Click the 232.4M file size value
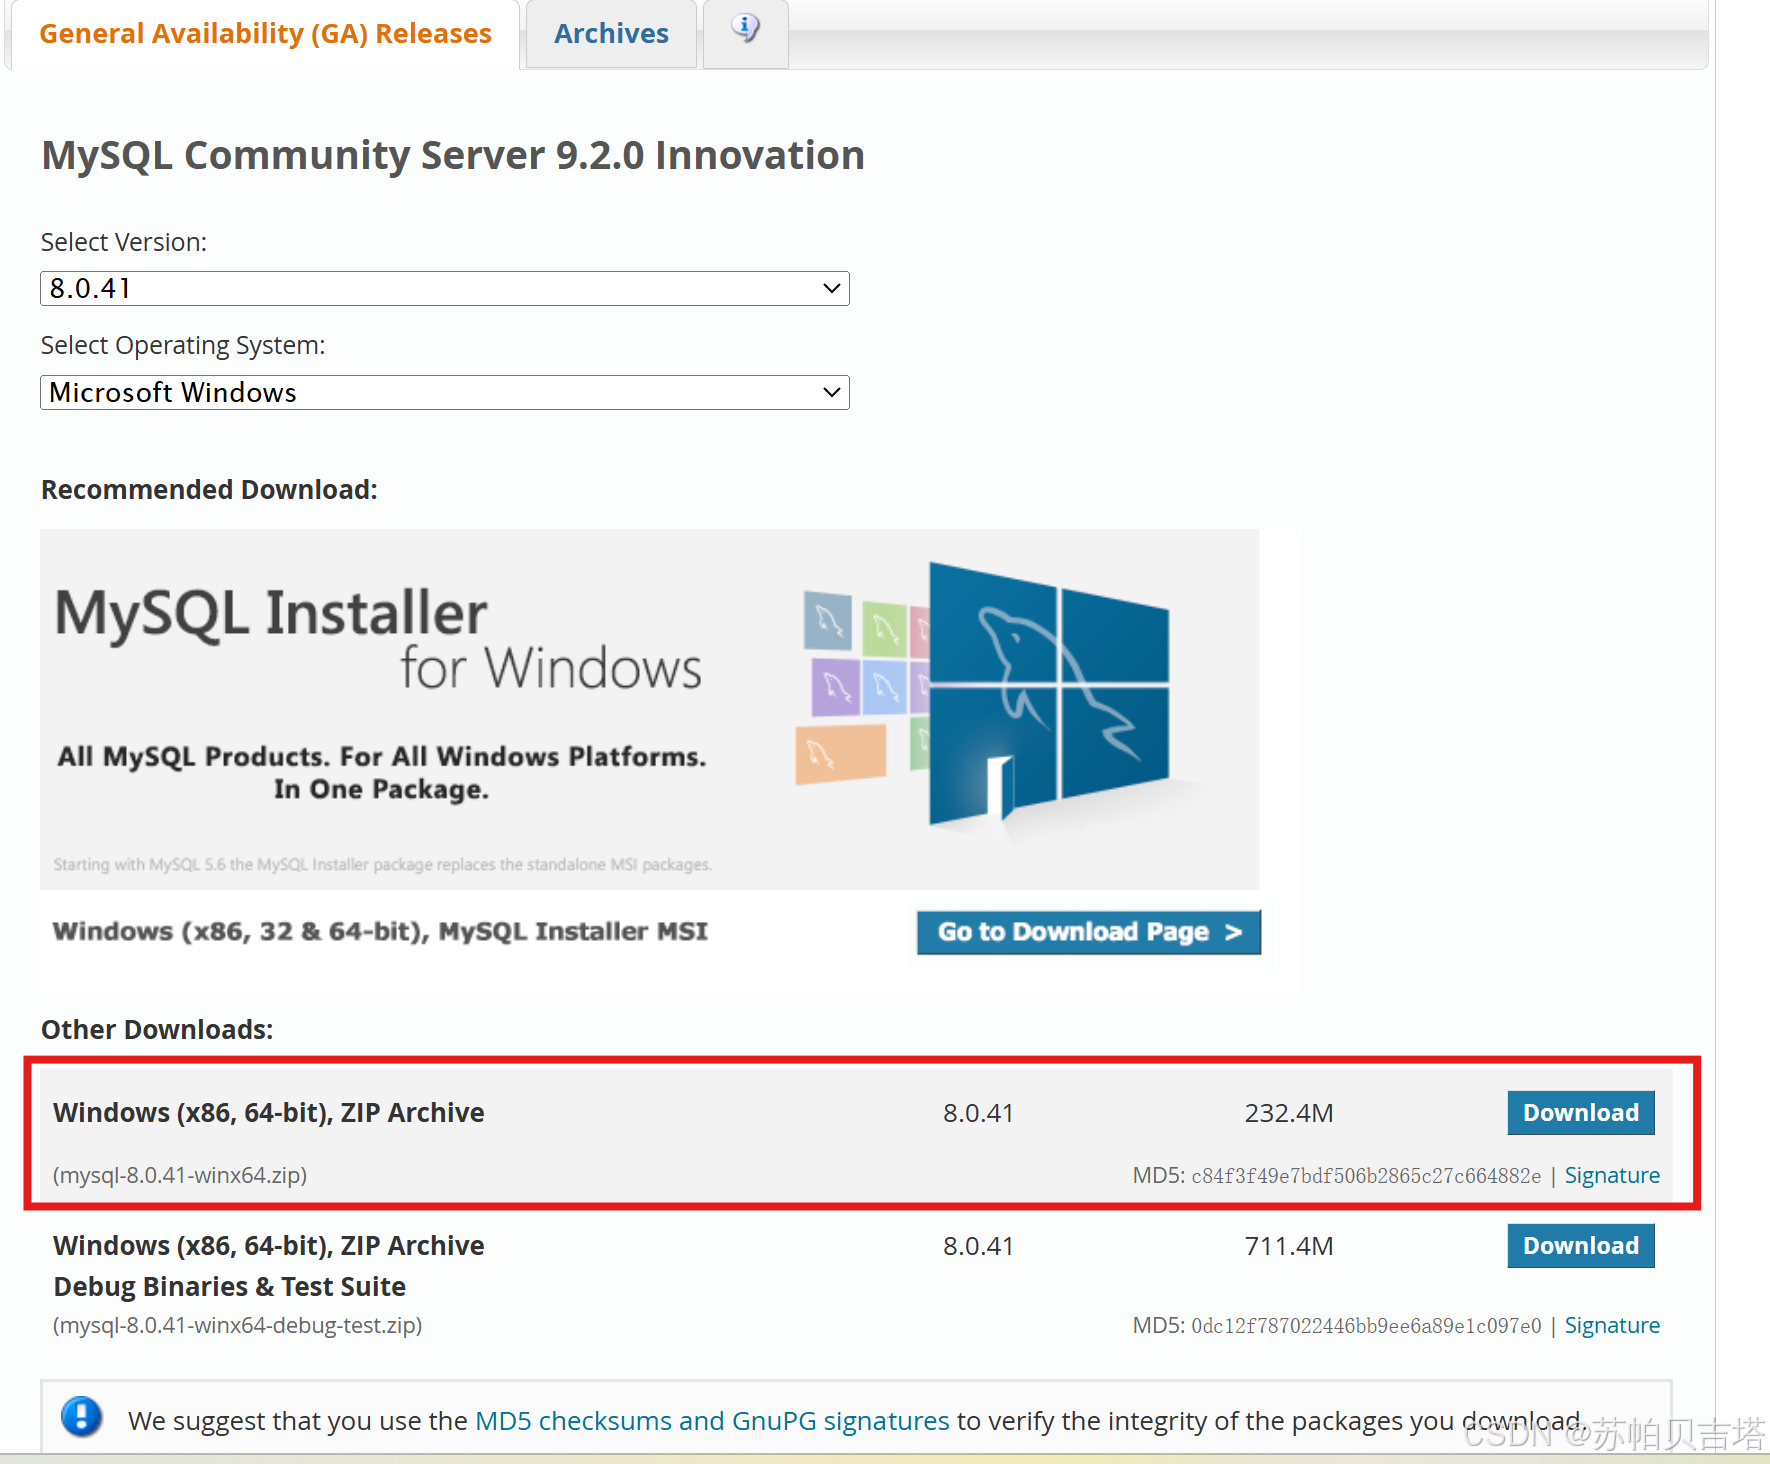This screenshot has width=1770, height=1464. click(1289, 1113)
